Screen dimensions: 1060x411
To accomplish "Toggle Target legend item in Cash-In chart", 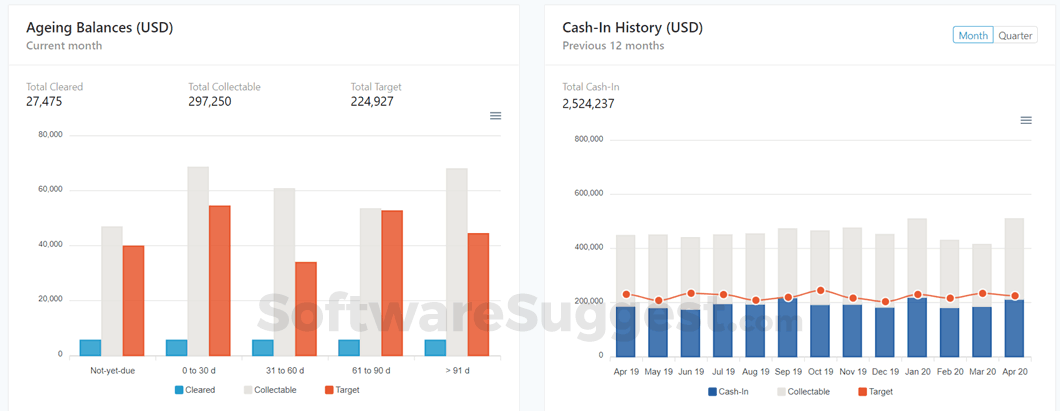I will [x=875, y=392].
